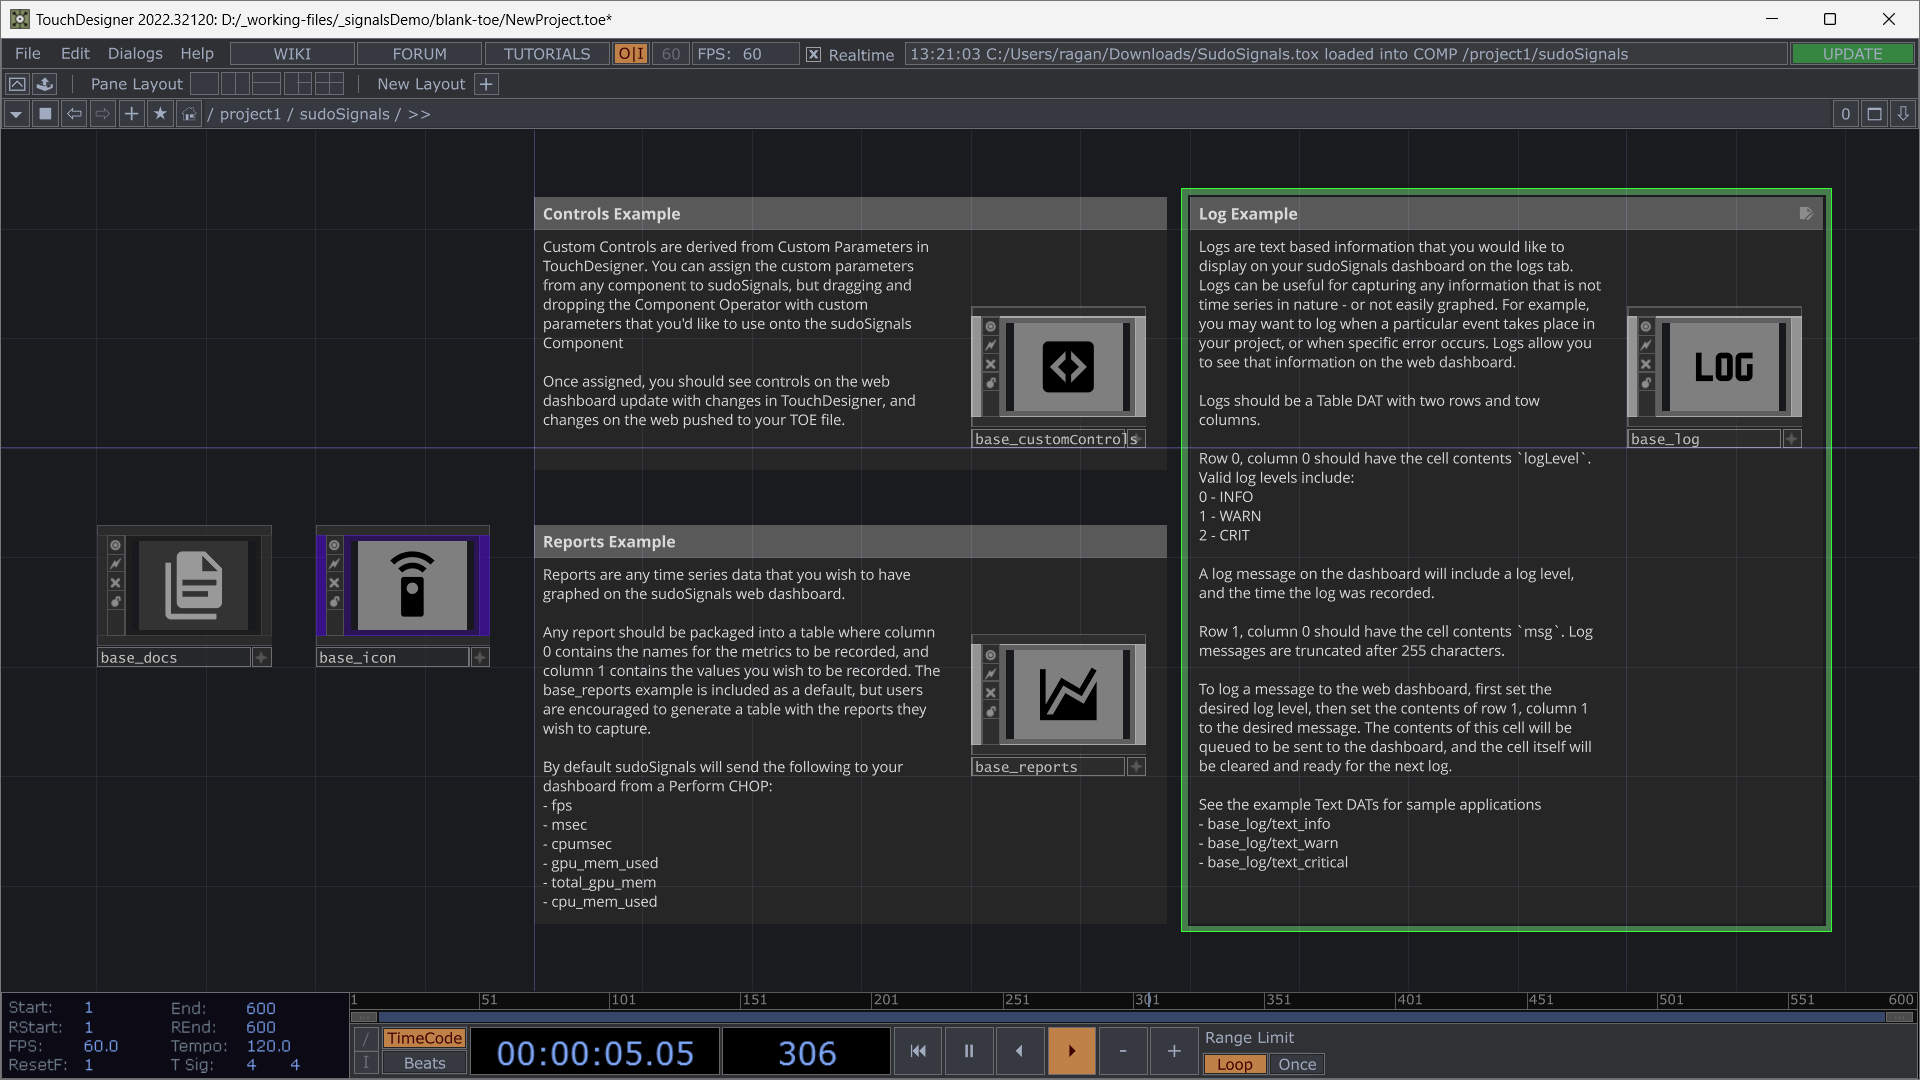
Task: Open the pane type dropdown arrow
Action: coord(16,114)
